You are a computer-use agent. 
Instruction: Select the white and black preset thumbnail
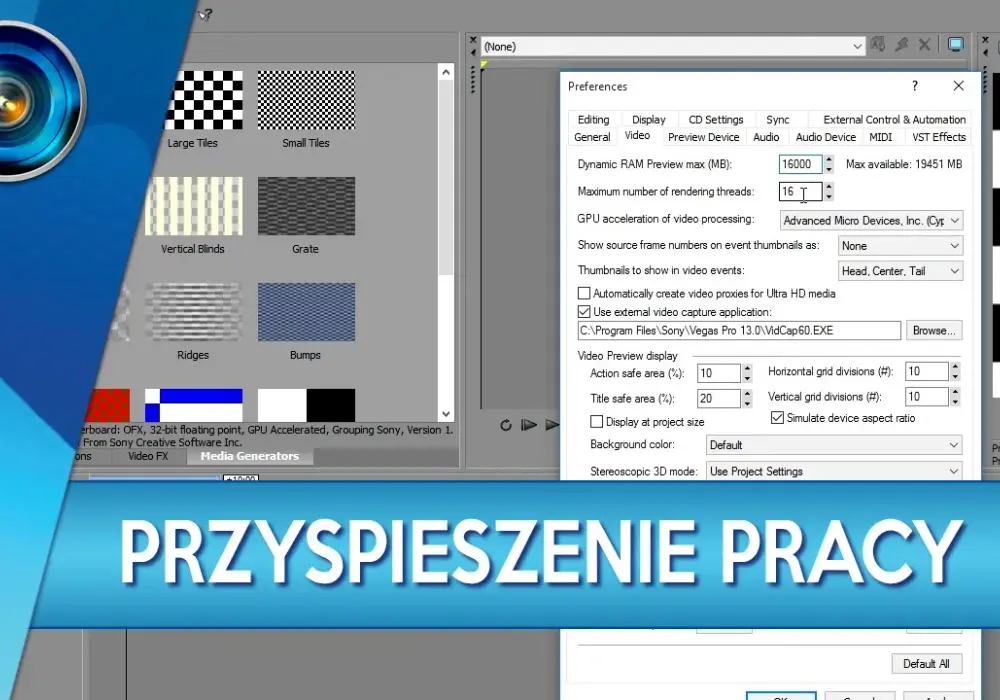click(x=306, y=405)
